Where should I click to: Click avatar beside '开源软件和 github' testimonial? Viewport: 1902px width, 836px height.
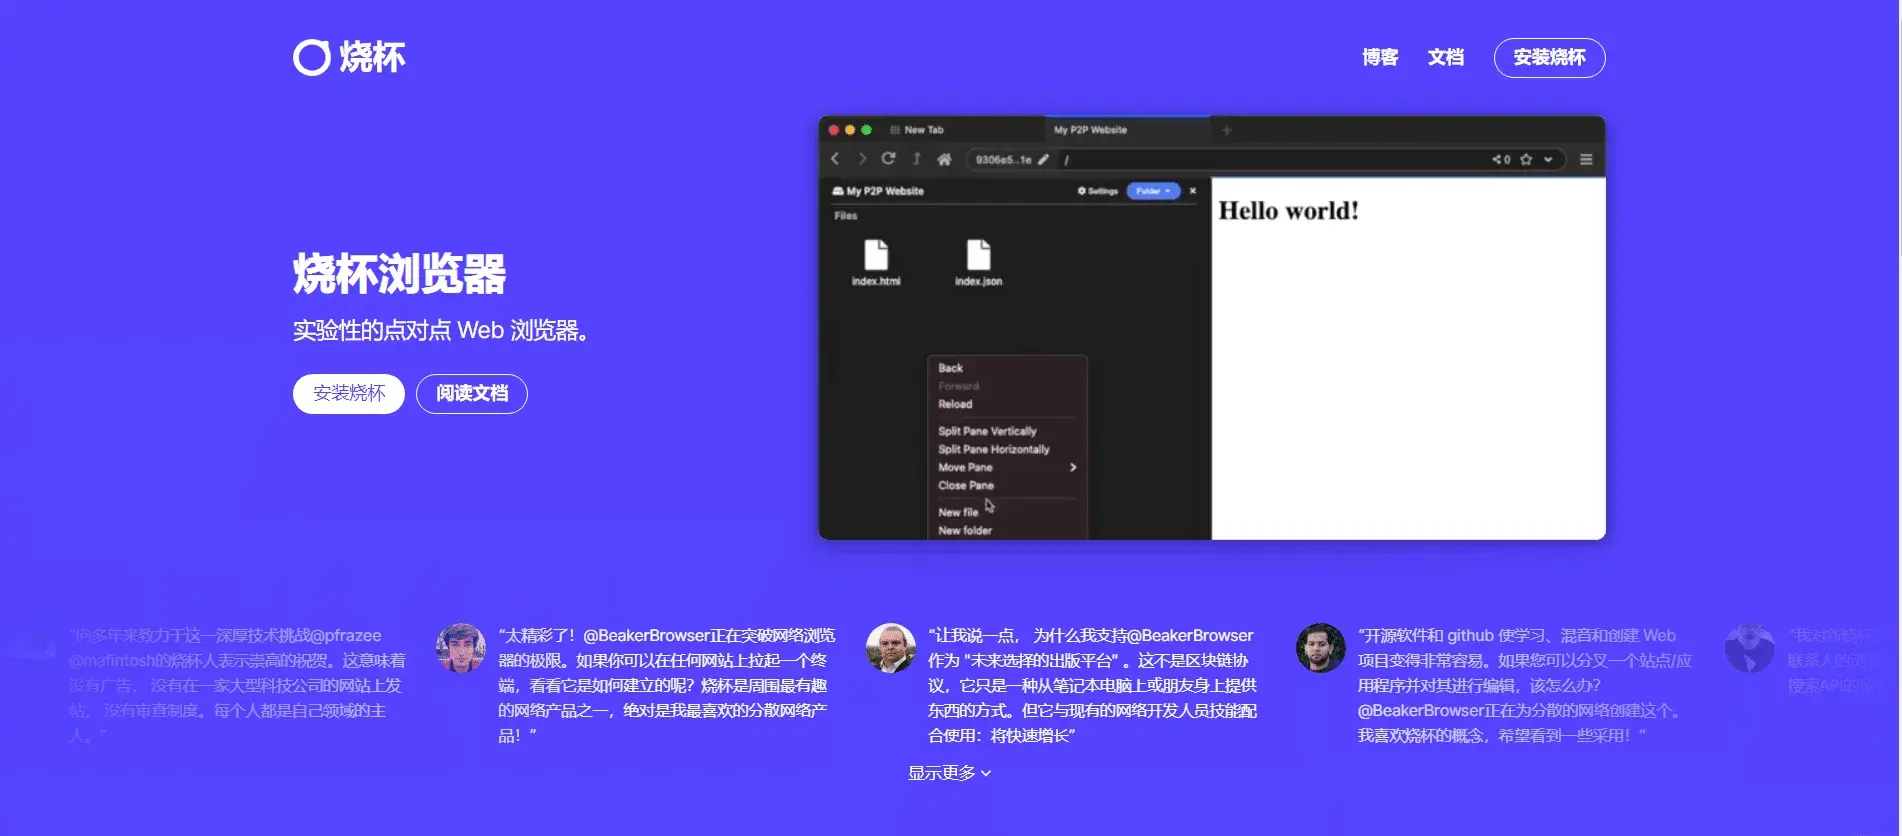[1321, 648]
